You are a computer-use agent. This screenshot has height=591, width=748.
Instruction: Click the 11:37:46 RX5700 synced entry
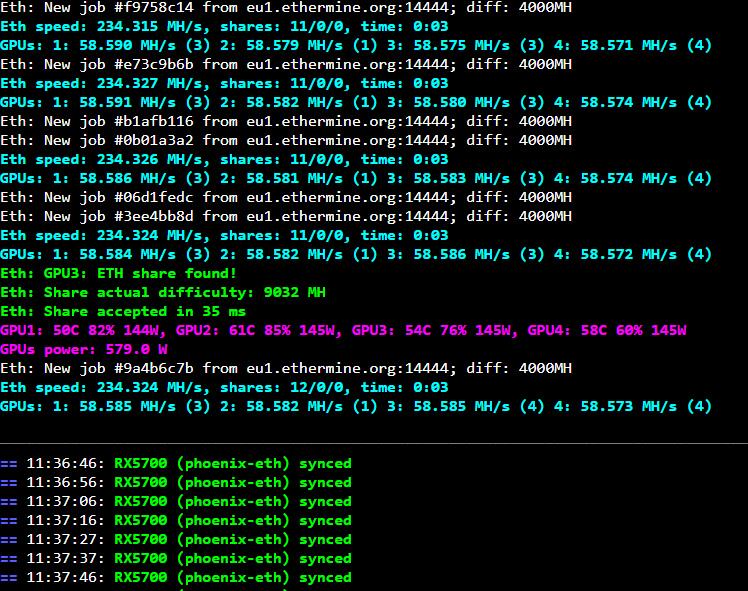click(x=176, y=578)
